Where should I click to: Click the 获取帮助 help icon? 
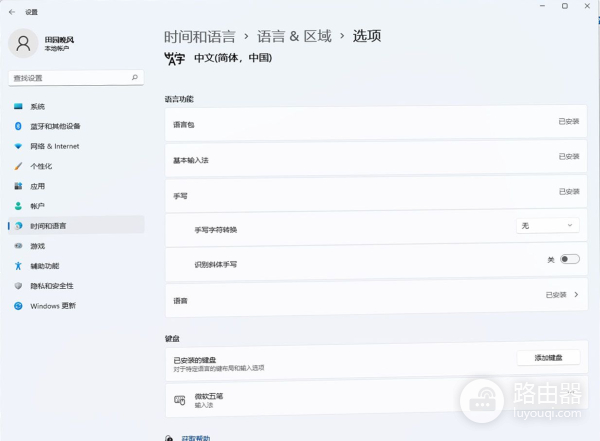pyautogui.click(x=169, y=438)
